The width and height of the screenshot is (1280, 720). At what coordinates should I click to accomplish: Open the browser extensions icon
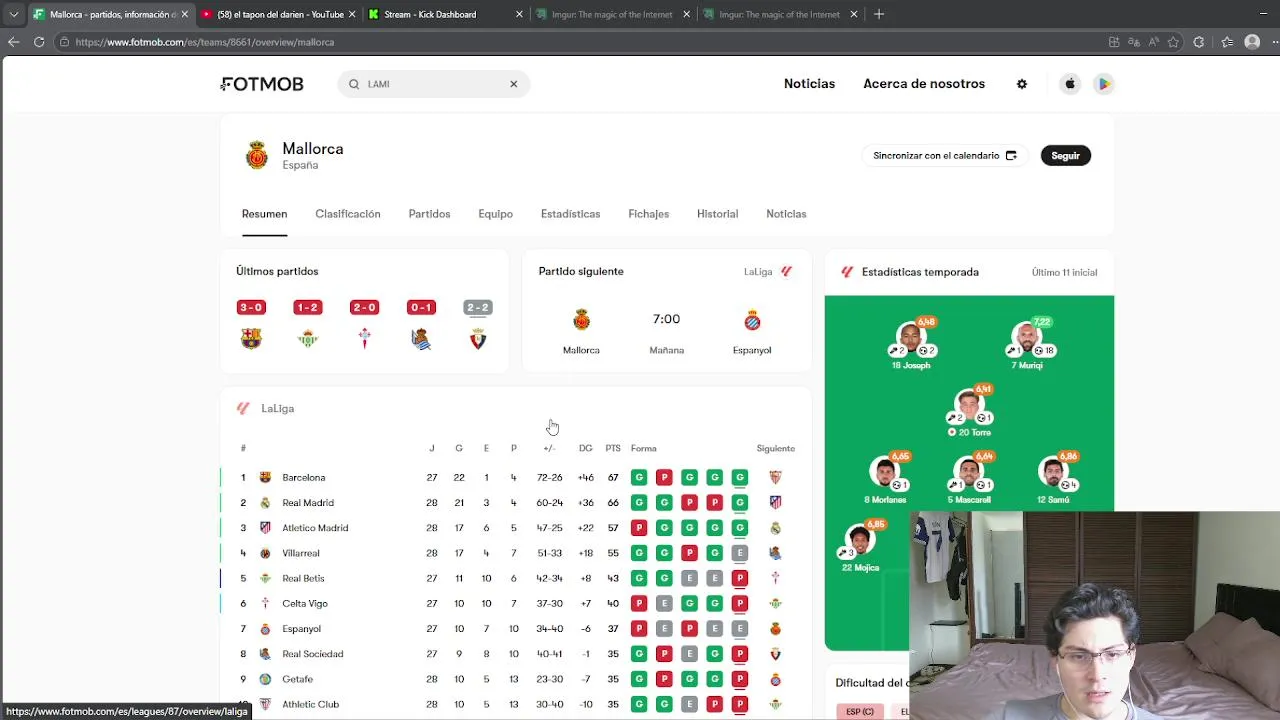coord(1199,42)
